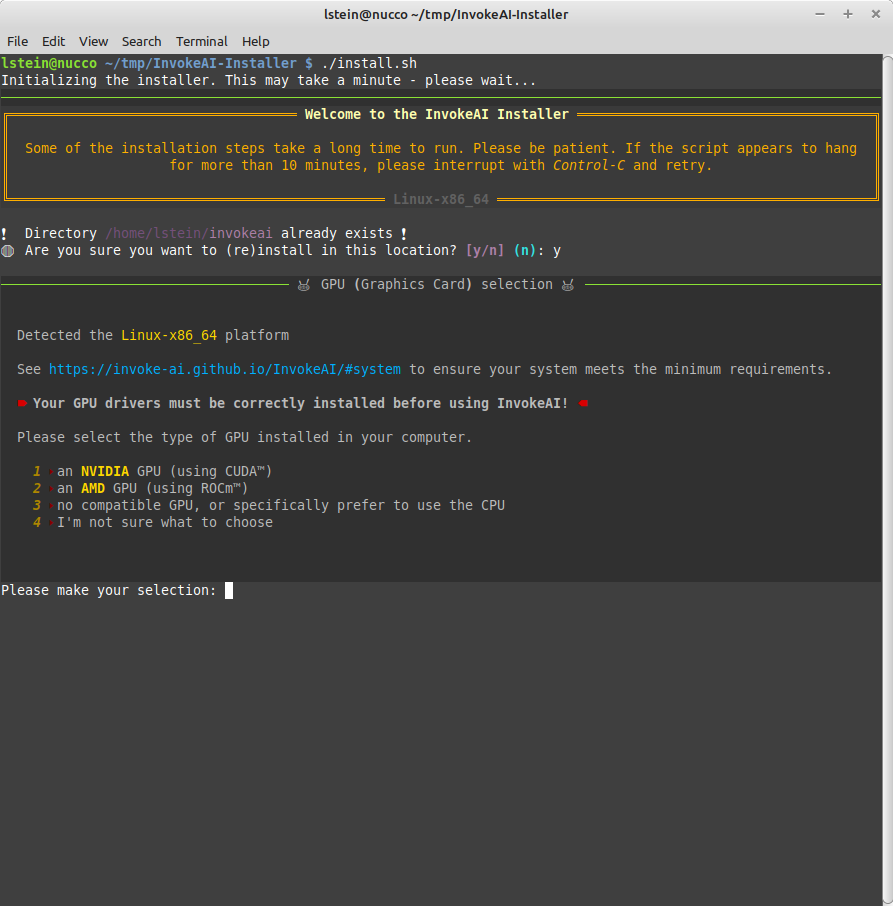Maximize the terminal window

pos(847,14)
